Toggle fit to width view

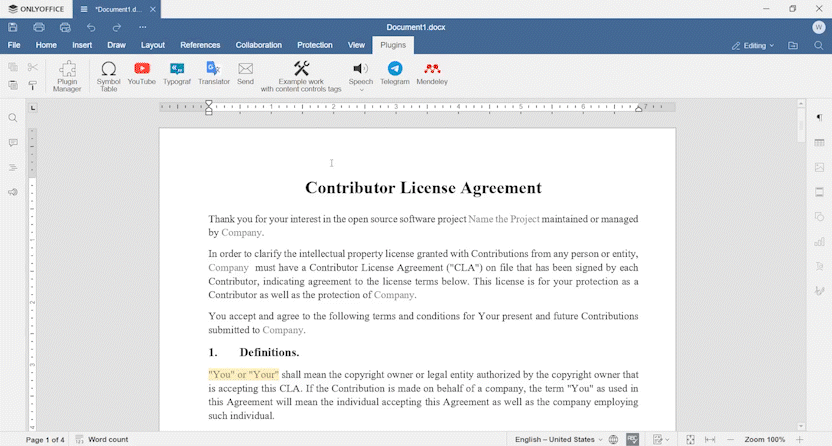click(x=710, y=439)
